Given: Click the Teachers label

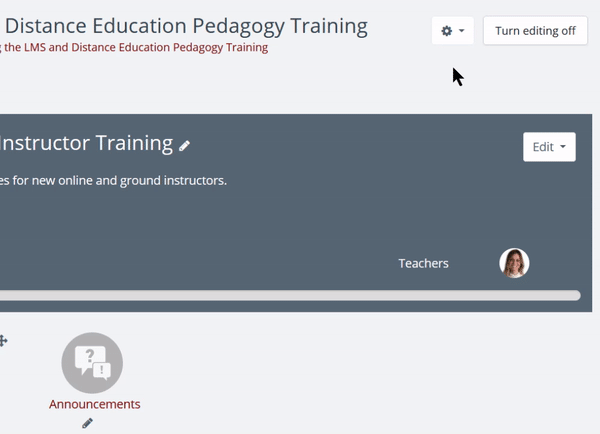Looking at the screenshot, I should 423,263.
